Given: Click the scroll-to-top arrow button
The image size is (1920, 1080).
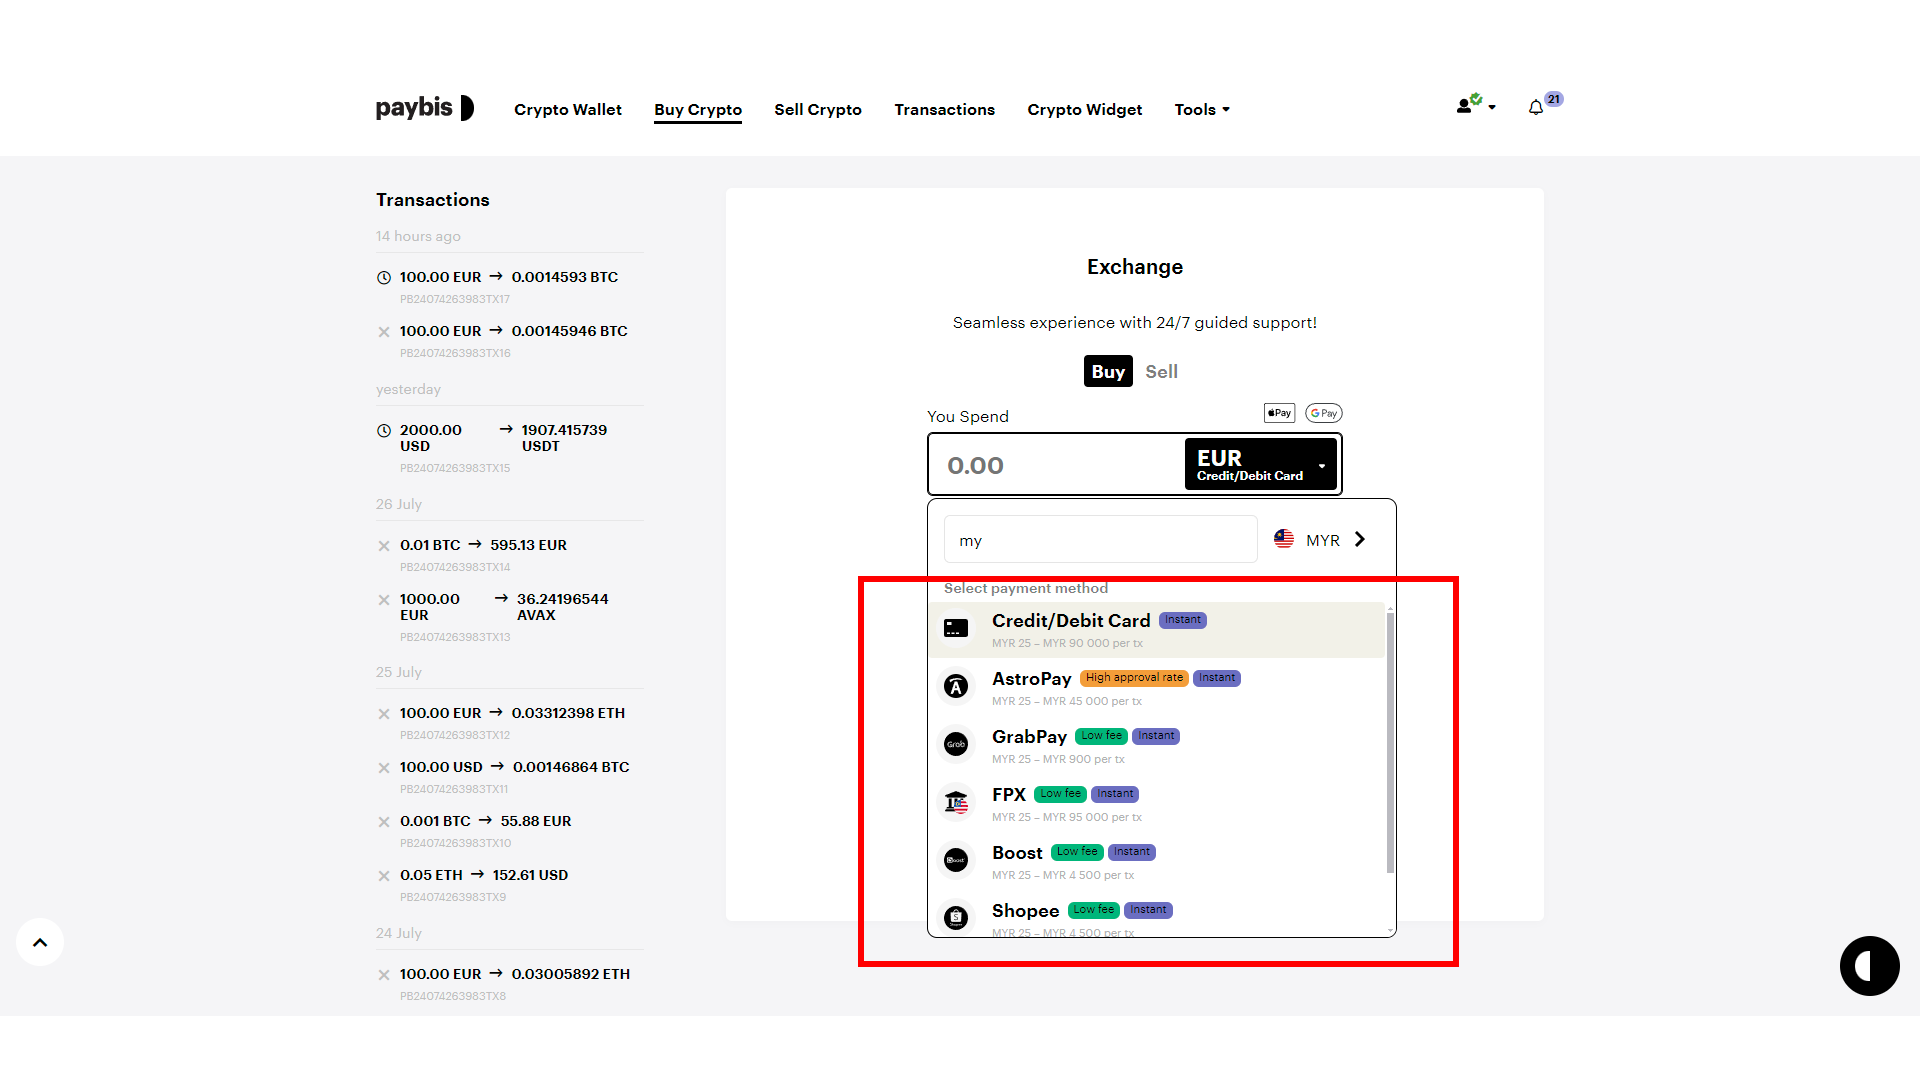Looking at the screenshot, I should (x=40, y=942).
